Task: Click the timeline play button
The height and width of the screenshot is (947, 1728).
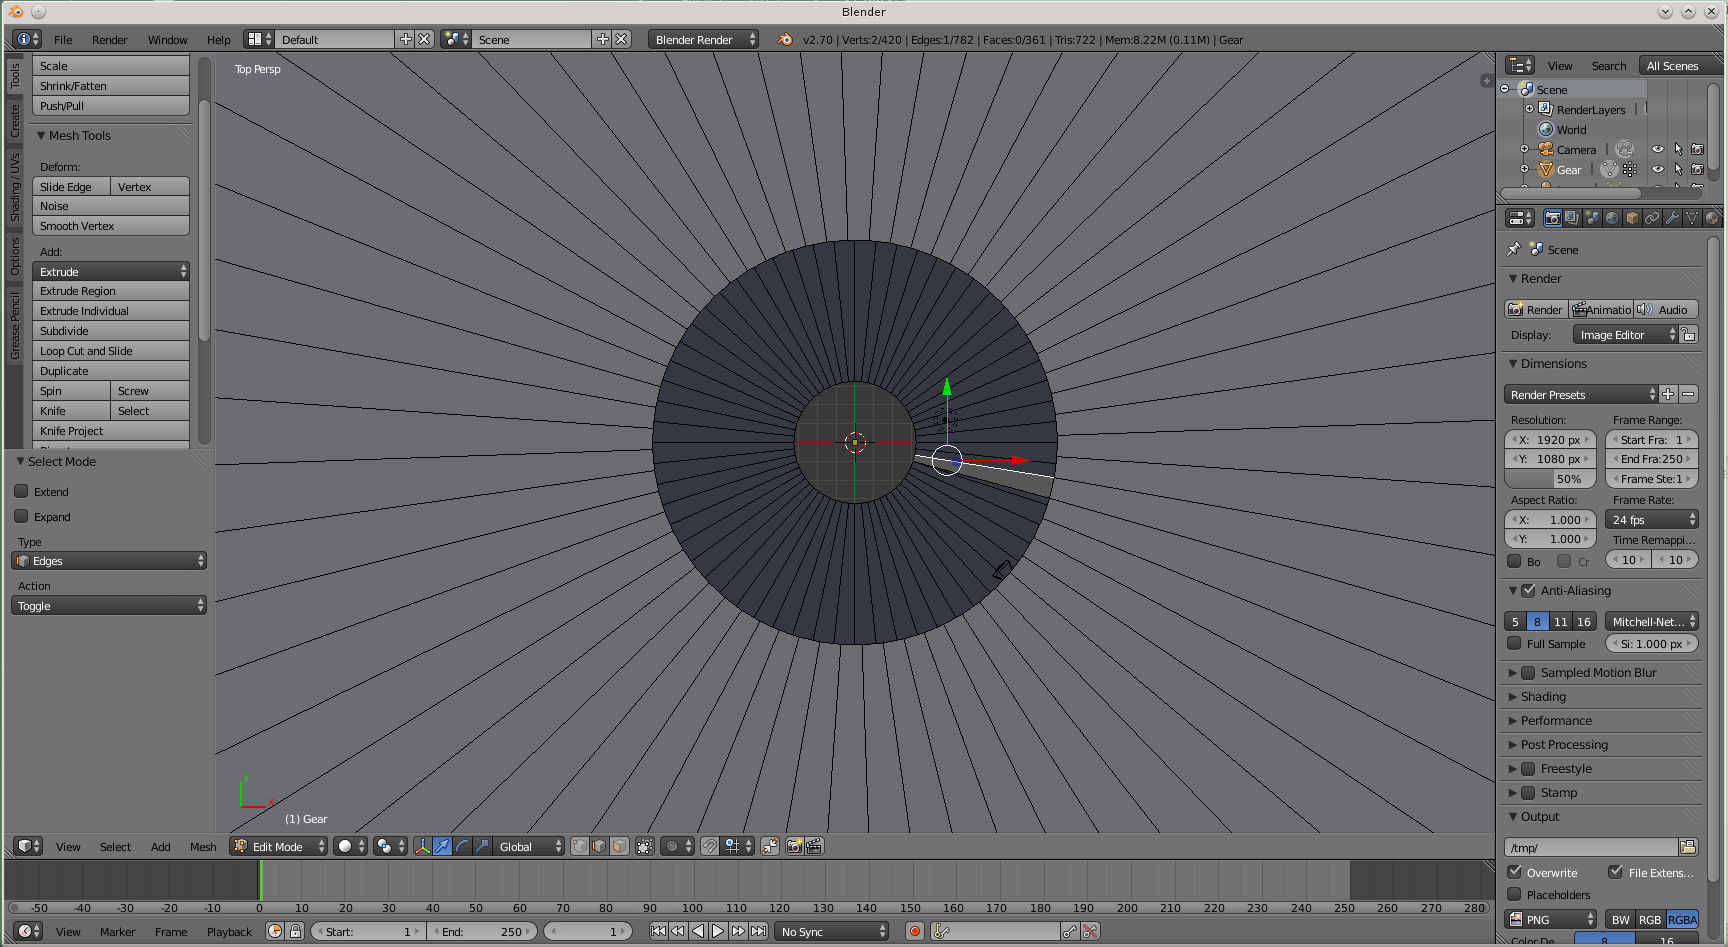Action: point(718,931)
